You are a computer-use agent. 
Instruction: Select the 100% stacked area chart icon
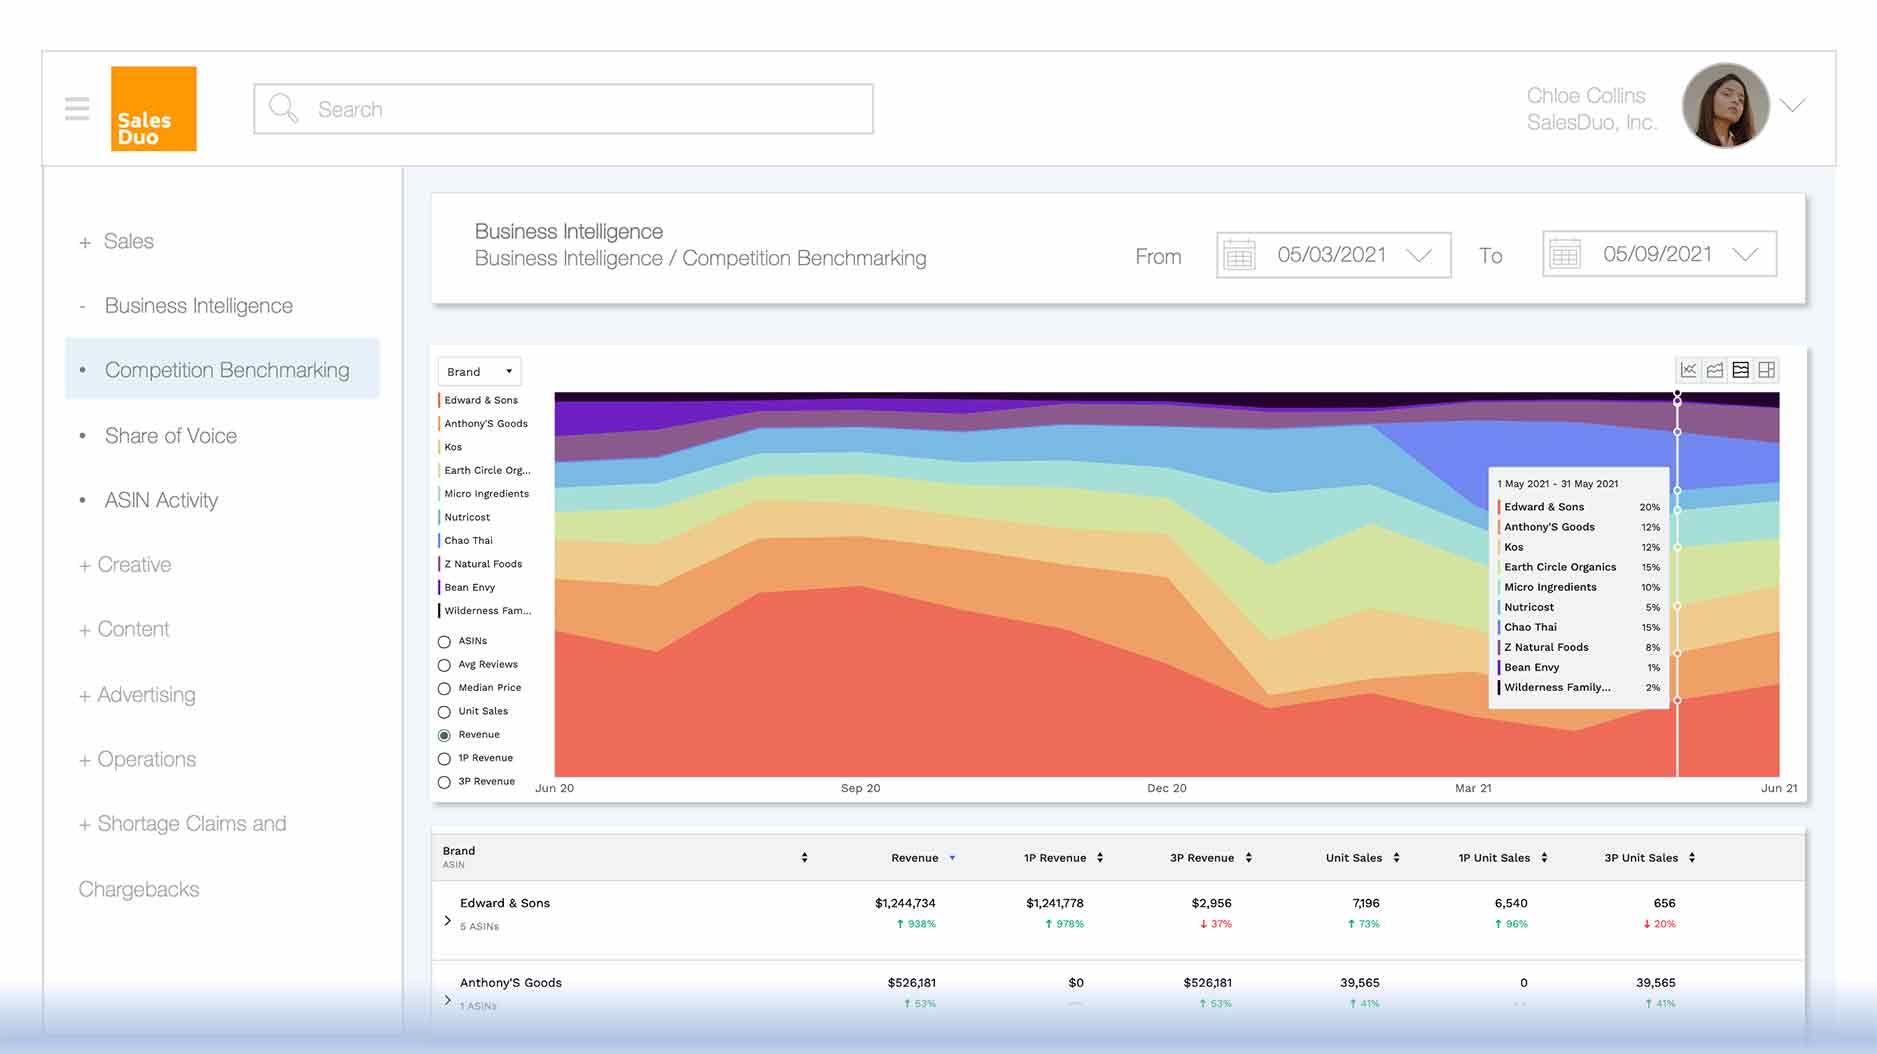click(1741, 370)
